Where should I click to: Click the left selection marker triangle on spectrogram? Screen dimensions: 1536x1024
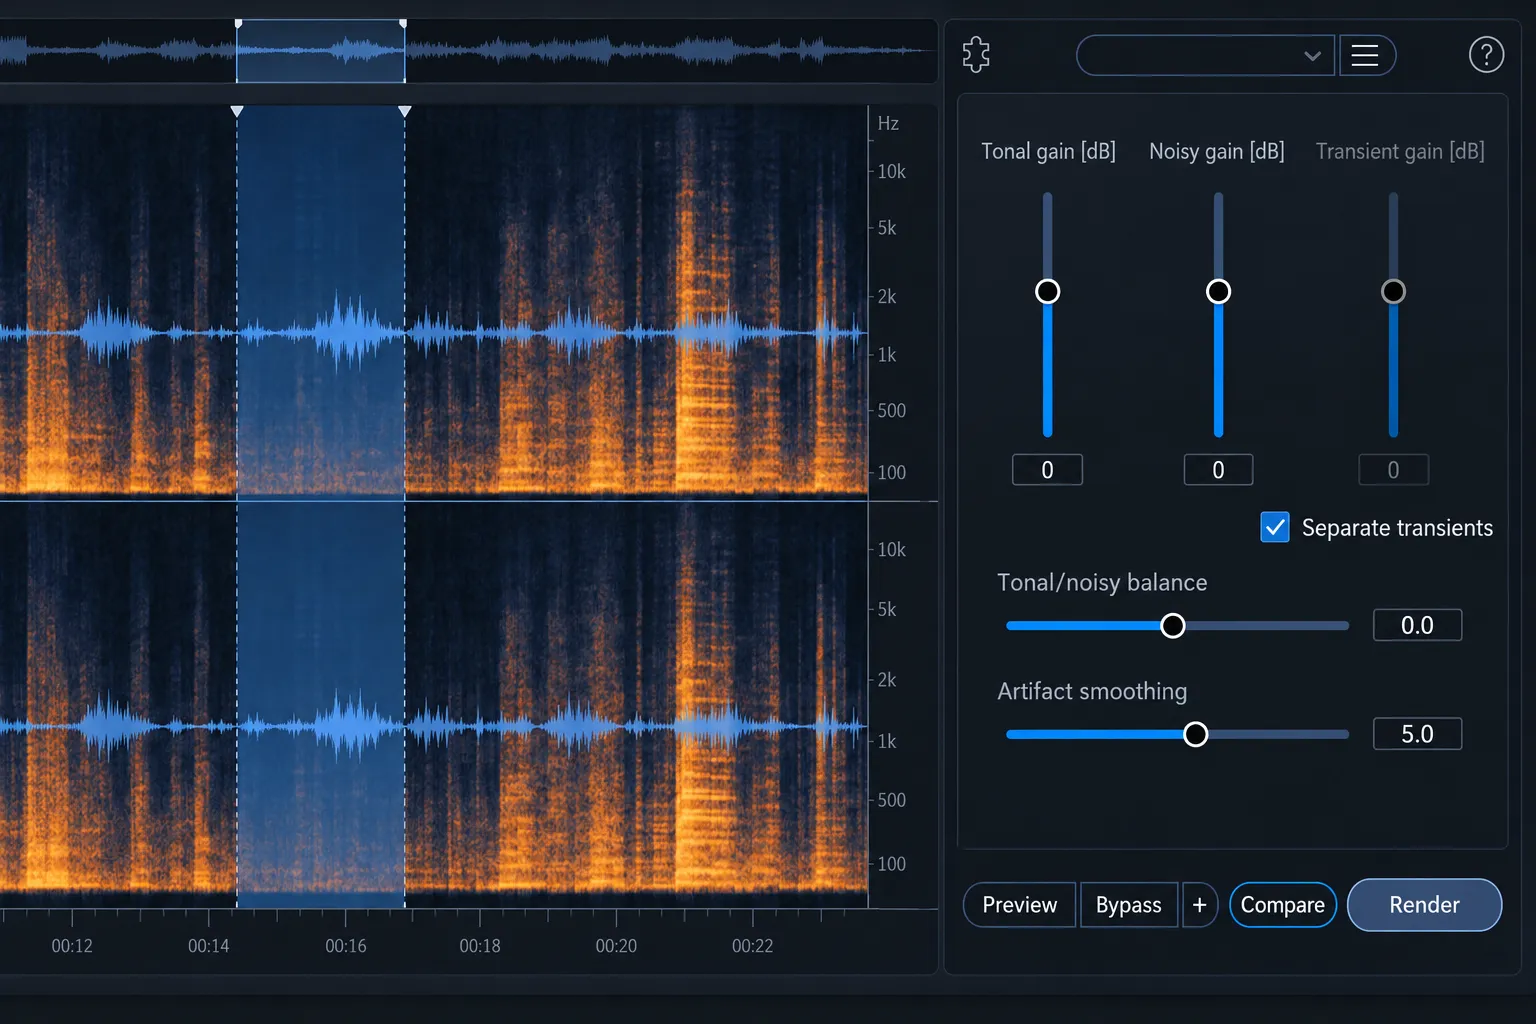(x=237, y=111)
